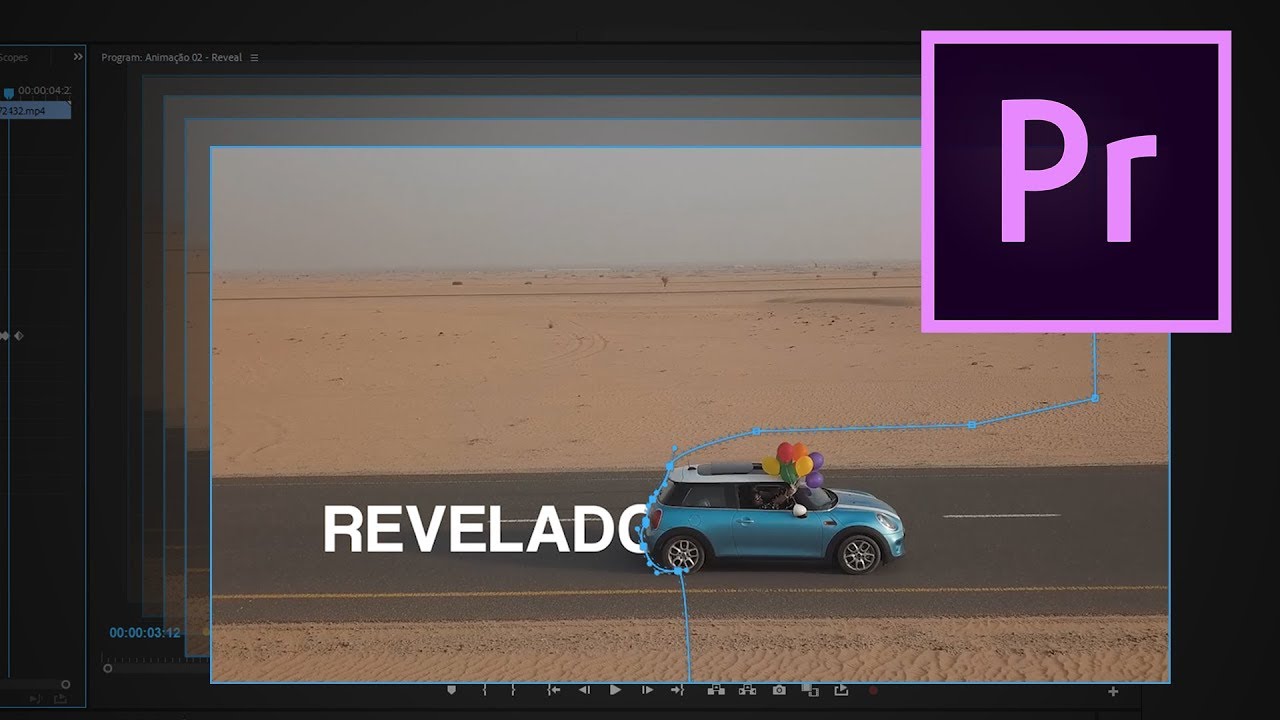Viewport: 1280px width, 720px height.
Task: Click the keyframe diamond in left panel
Action: [x=18, y=336]
